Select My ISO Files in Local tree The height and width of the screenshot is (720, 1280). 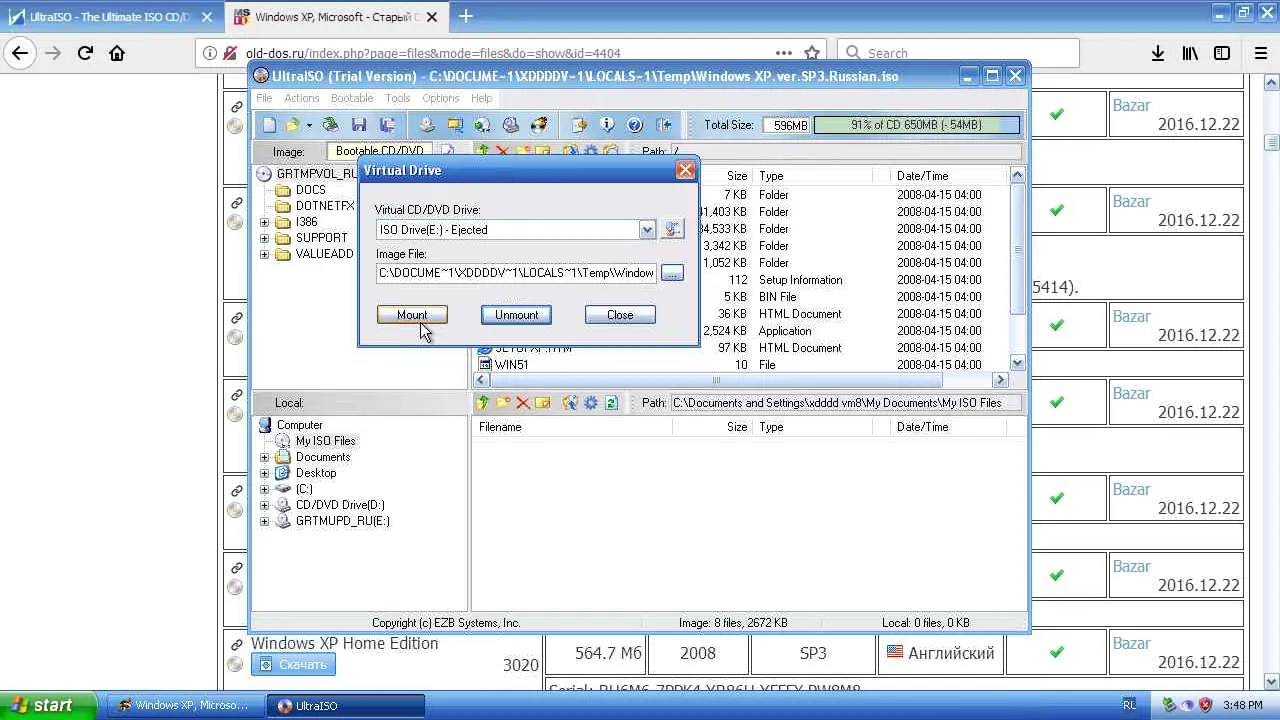coord(325,441)
